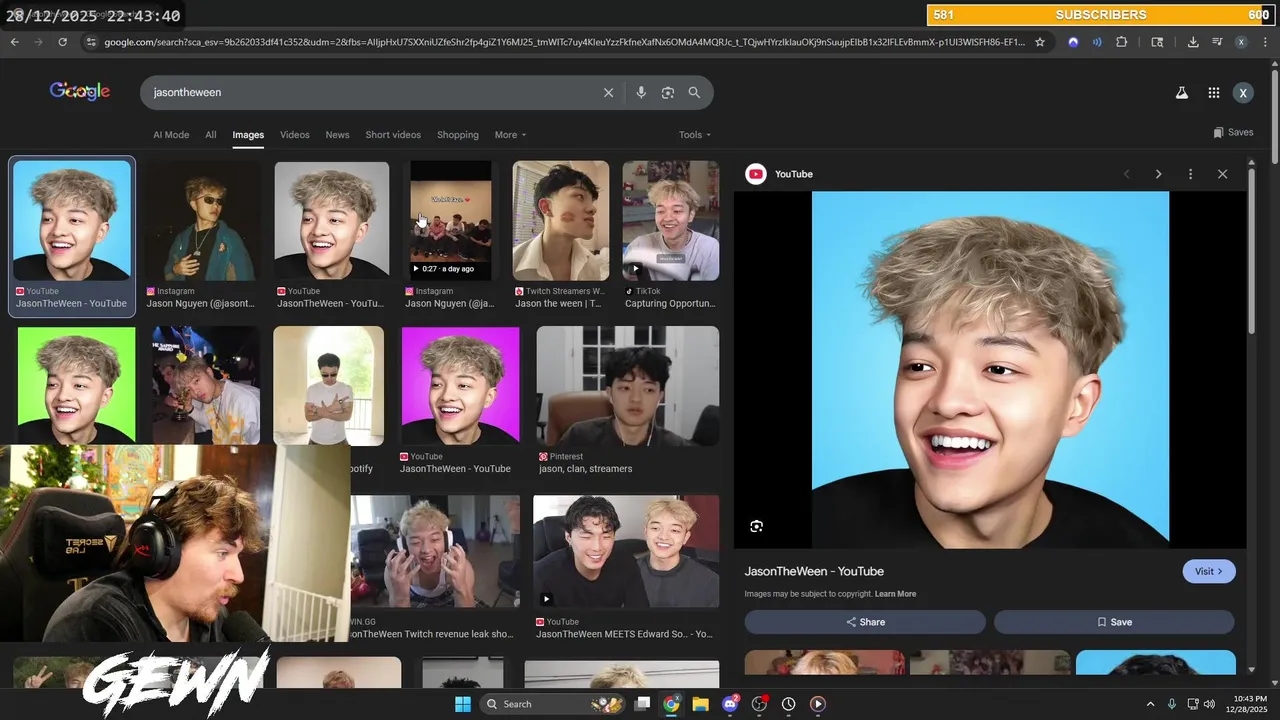Select the green-background Jason thumbnail
Image resolution: width=1280 pixels, height=720 pixels.
point(76,385)
